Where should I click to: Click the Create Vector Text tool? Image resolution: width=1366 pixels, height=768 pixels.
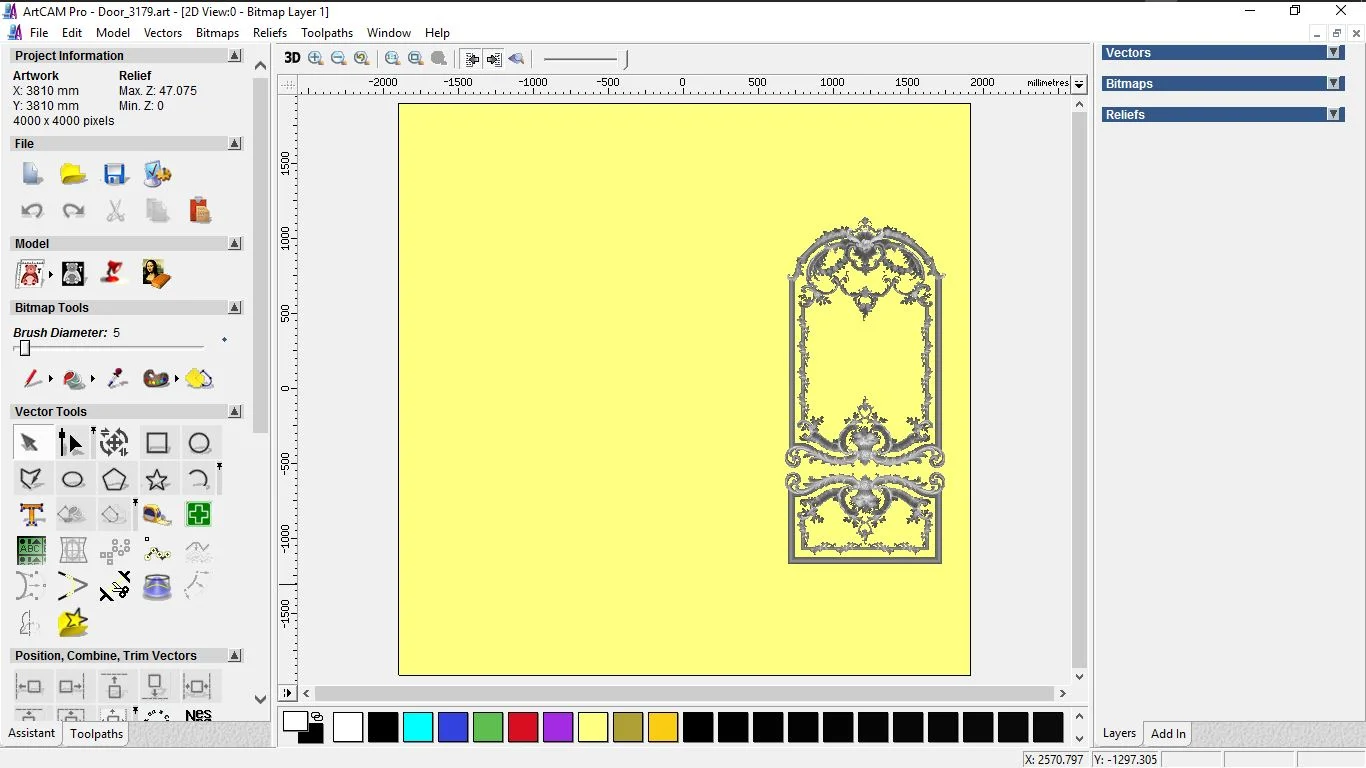(x=32, y=515)
